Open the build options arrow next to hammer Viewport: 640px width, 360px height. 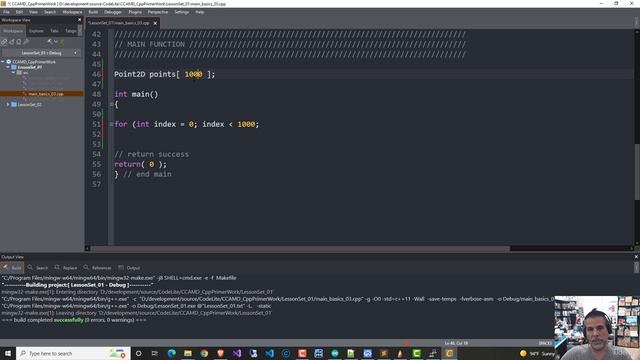(x=56, y=42)
